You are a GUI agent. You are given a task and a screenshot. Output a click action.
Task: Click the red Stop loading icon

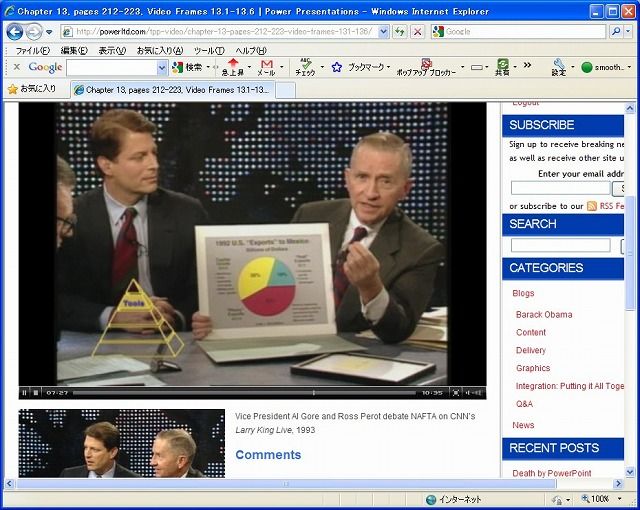click(x=417, y=31)
